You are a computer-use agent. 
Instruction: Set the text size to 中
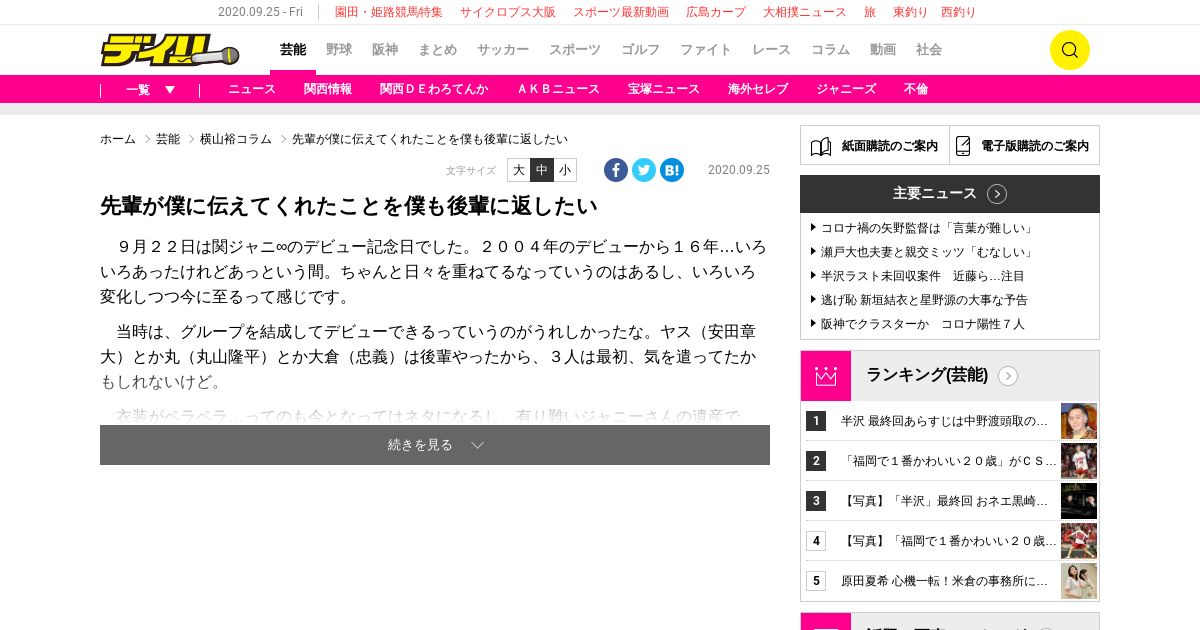[542, 170]
